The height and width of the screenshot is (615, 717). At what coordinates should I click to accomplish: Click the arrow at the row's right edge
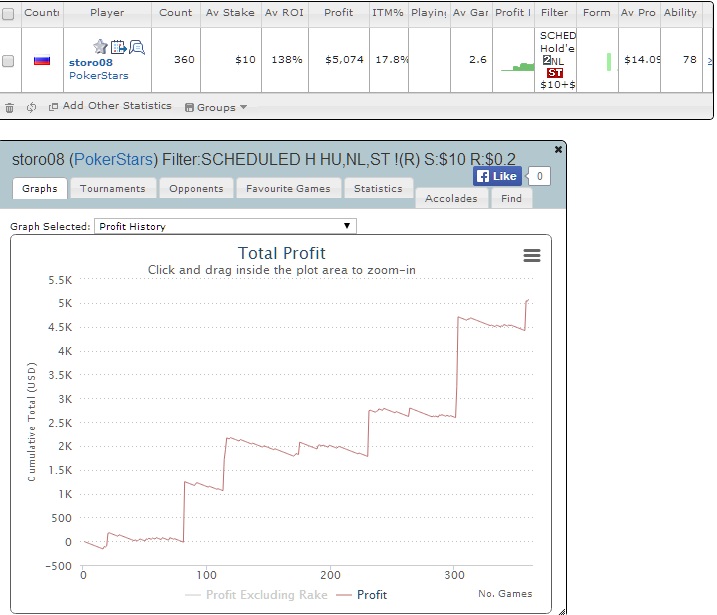(710, 61)
